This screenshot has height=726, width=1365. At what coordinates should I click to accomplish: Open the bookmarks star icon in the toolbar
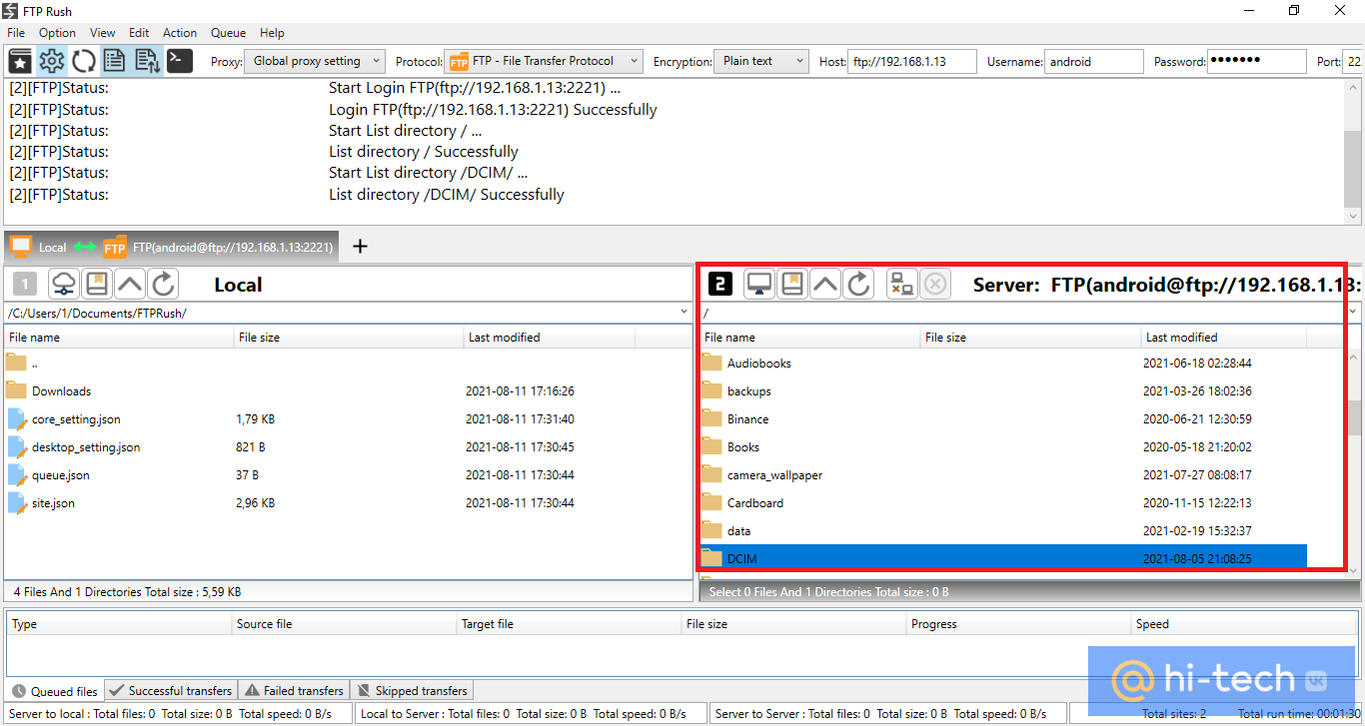click(x=20, y=61)
